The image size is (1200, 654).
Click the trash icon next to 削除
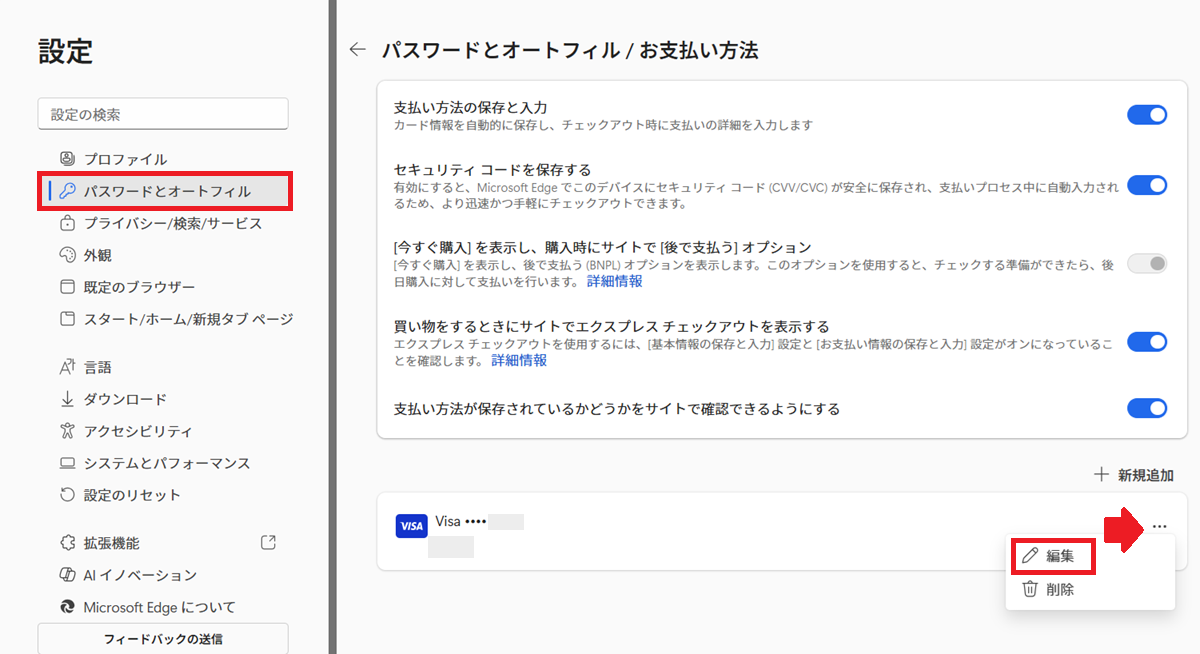point(1029,589)
